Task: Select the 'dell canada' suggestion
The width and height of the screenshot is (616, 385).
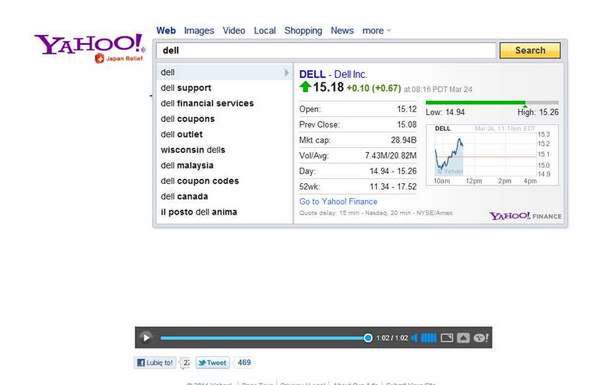Action: [224, 196]
